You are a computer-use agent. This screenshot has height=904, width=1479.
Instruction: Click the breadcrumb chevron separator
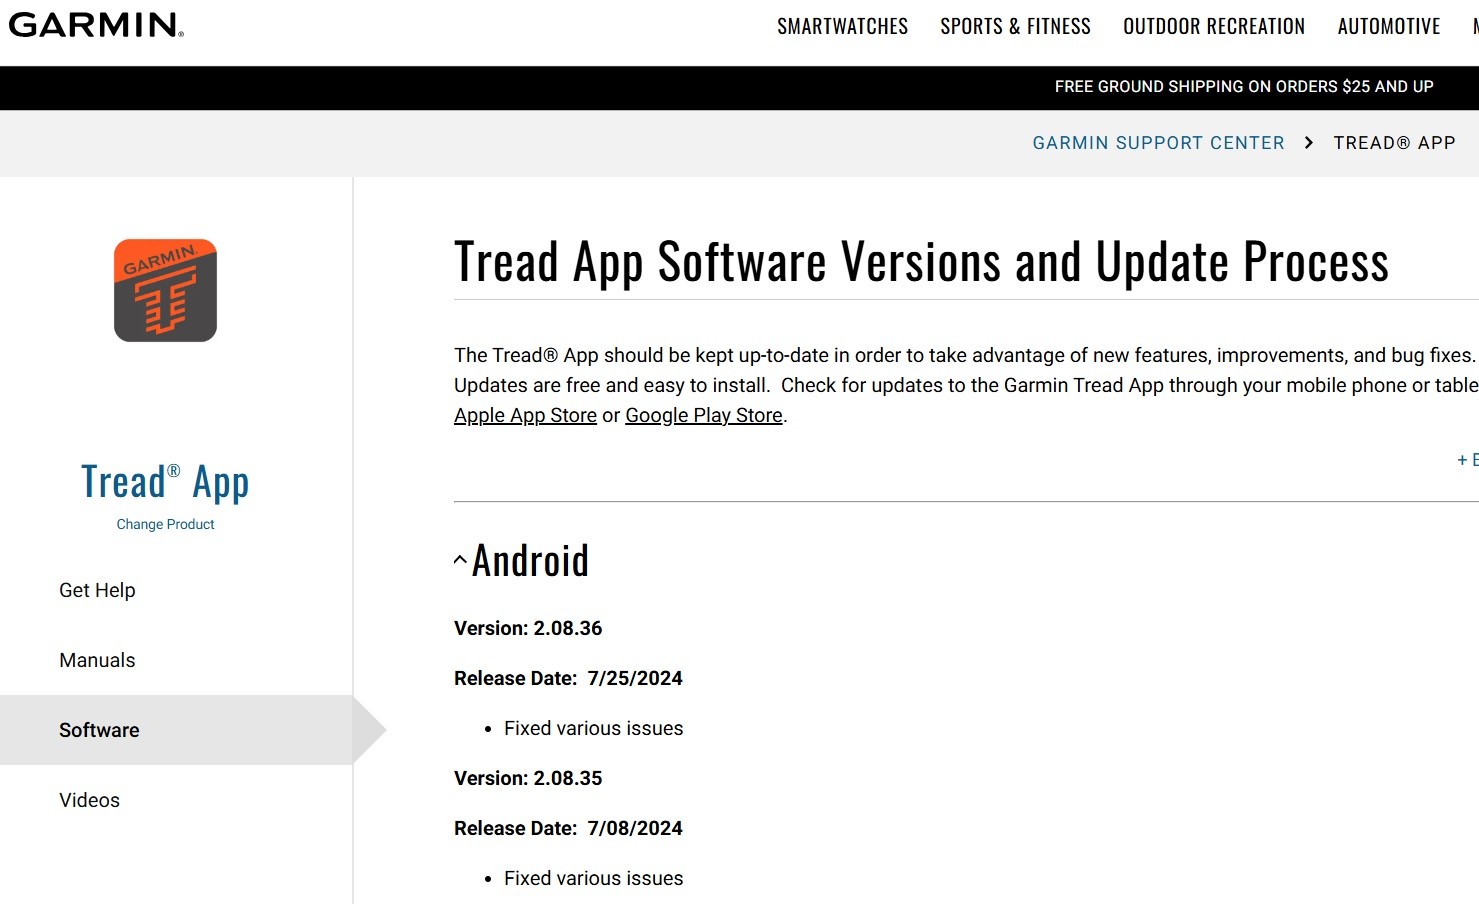pyautogui.click(x=1309, y=143)
